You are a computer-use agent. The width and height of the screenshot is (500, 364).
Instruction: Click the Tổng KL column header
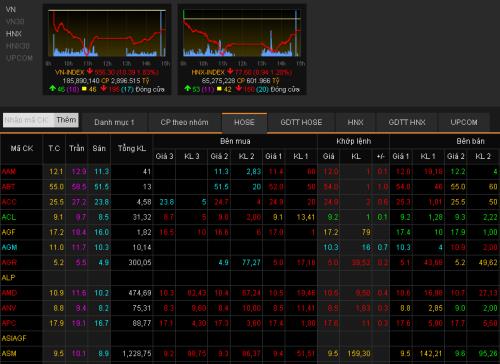pos(132,149)
